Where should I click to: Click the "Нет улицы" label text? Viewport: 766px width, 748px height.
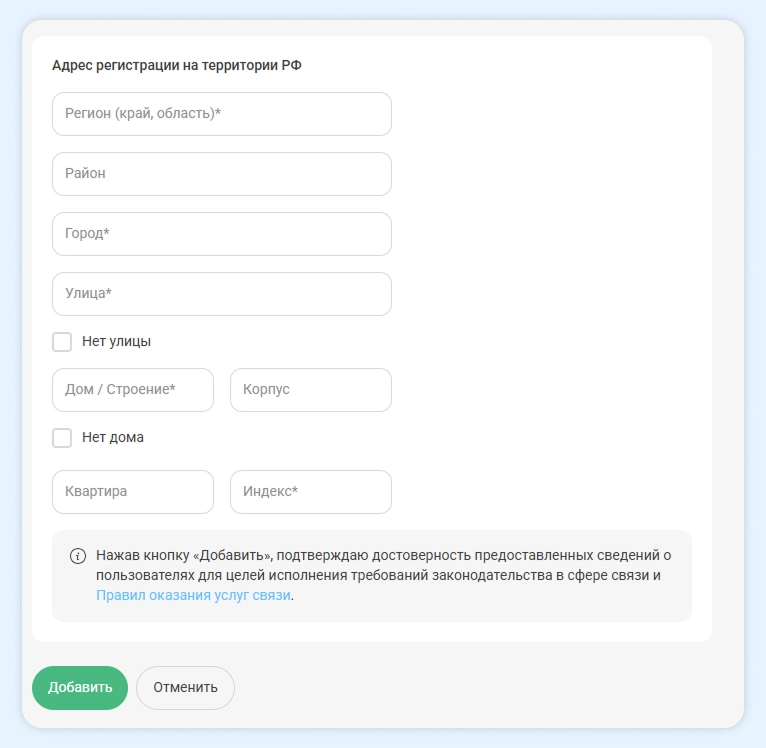(x=116, y=342)
